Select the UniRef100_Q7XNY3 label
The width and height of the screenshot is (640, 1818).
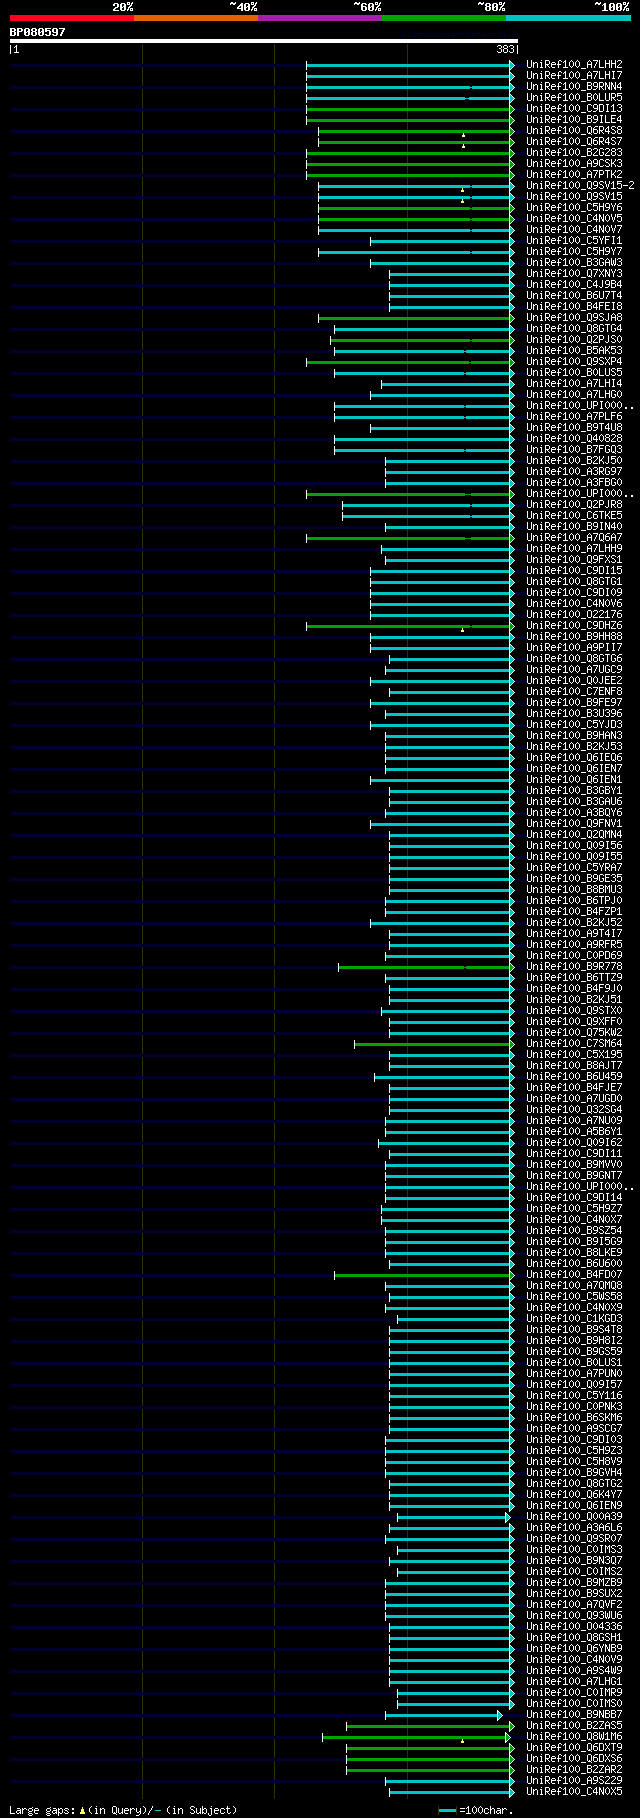[574, 274]
